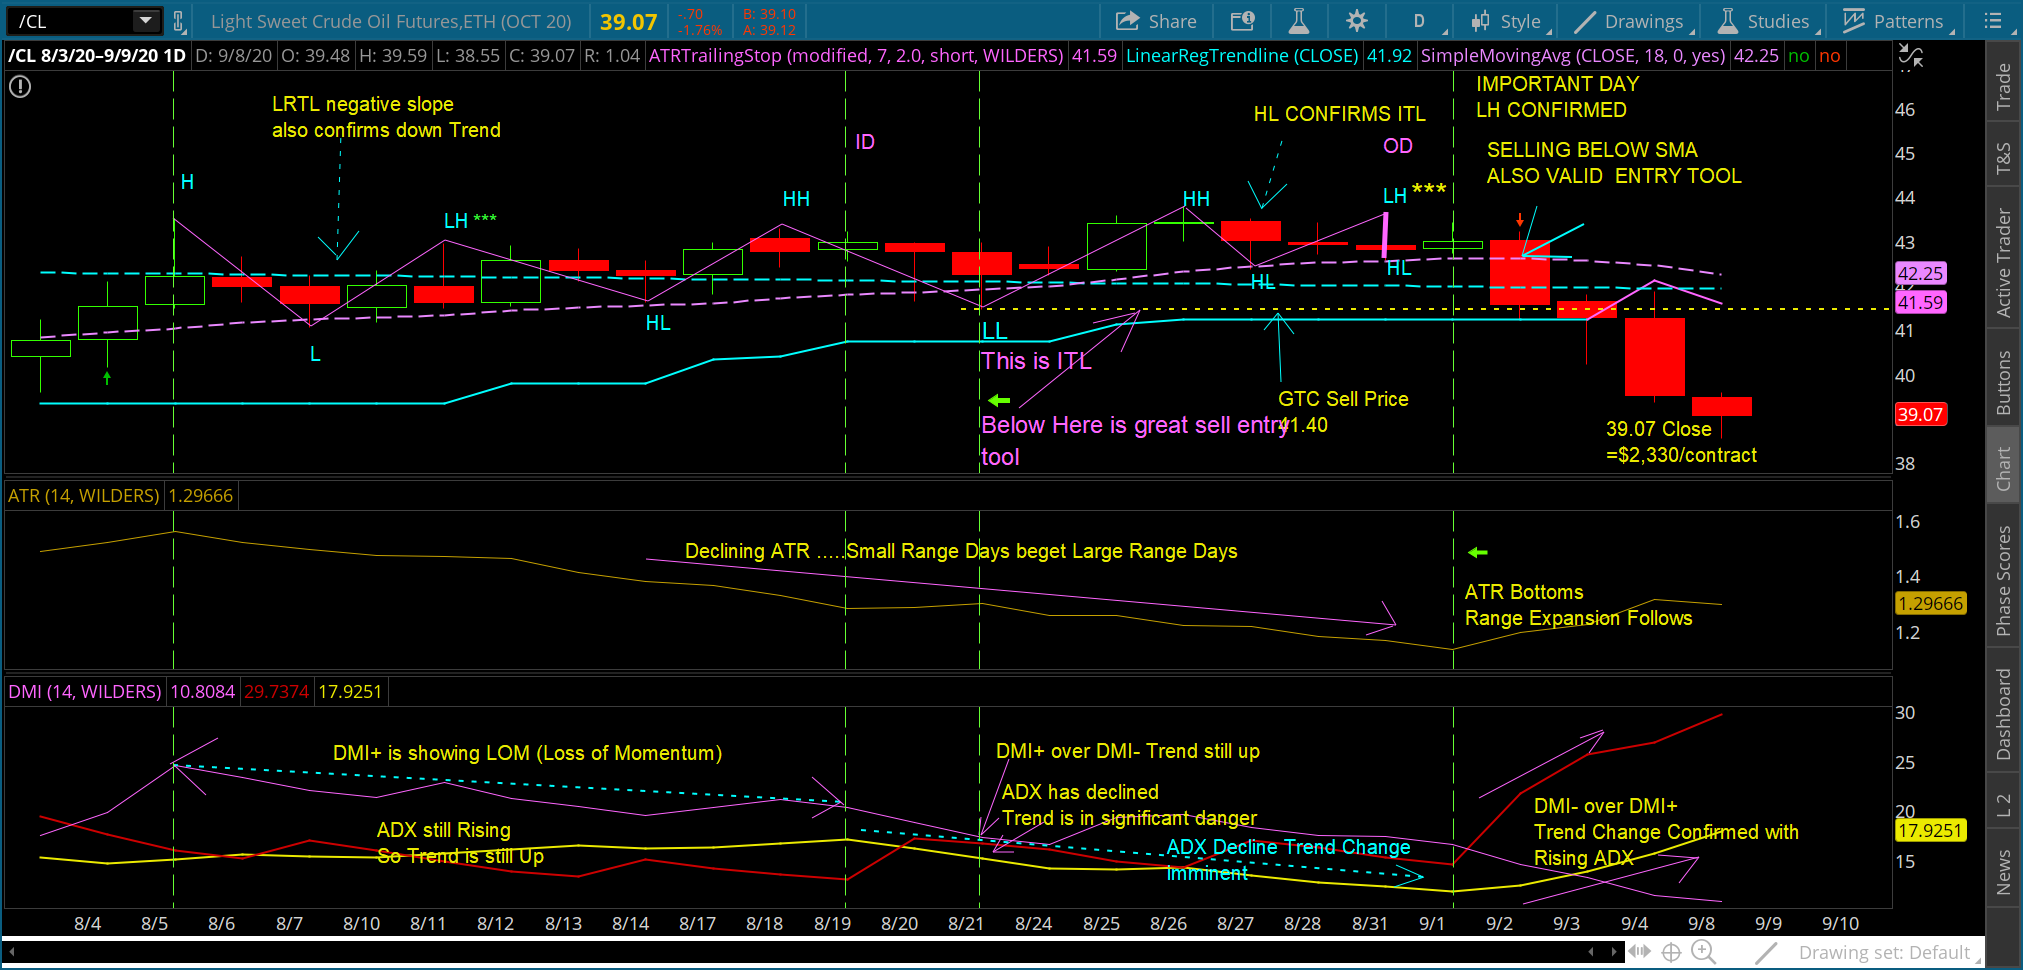Click the crosshair pan icon
The image size is (2023, 970).
[1671, 952]
